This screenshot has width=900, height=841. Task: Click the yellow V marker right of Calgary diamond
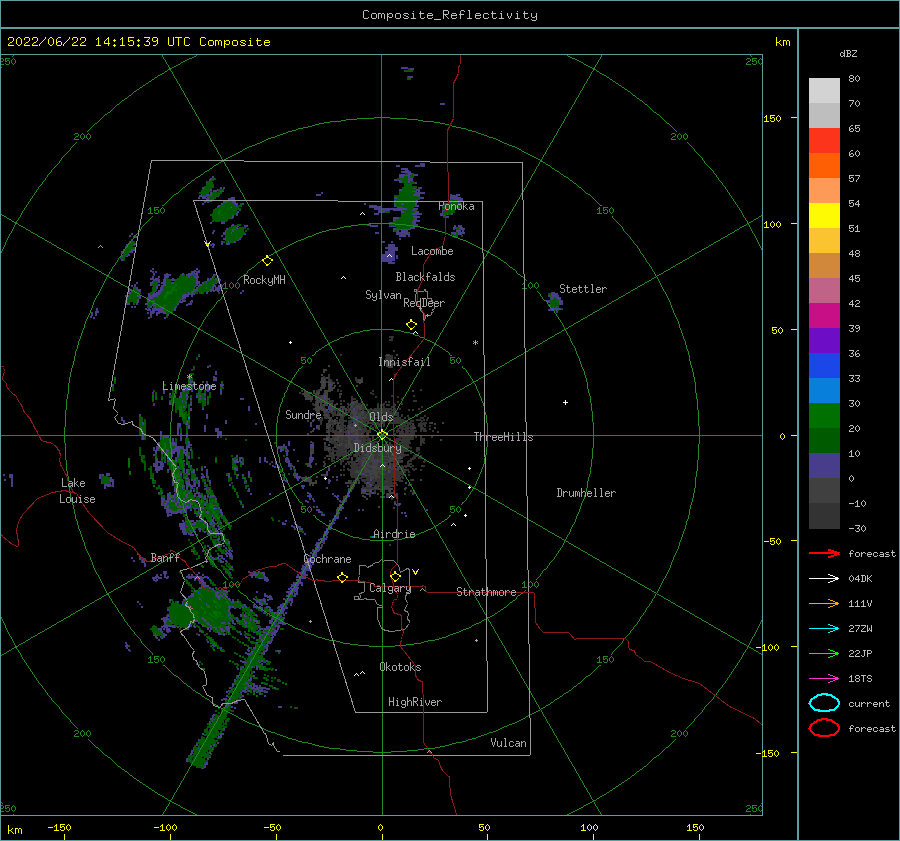tap(415, 572)
